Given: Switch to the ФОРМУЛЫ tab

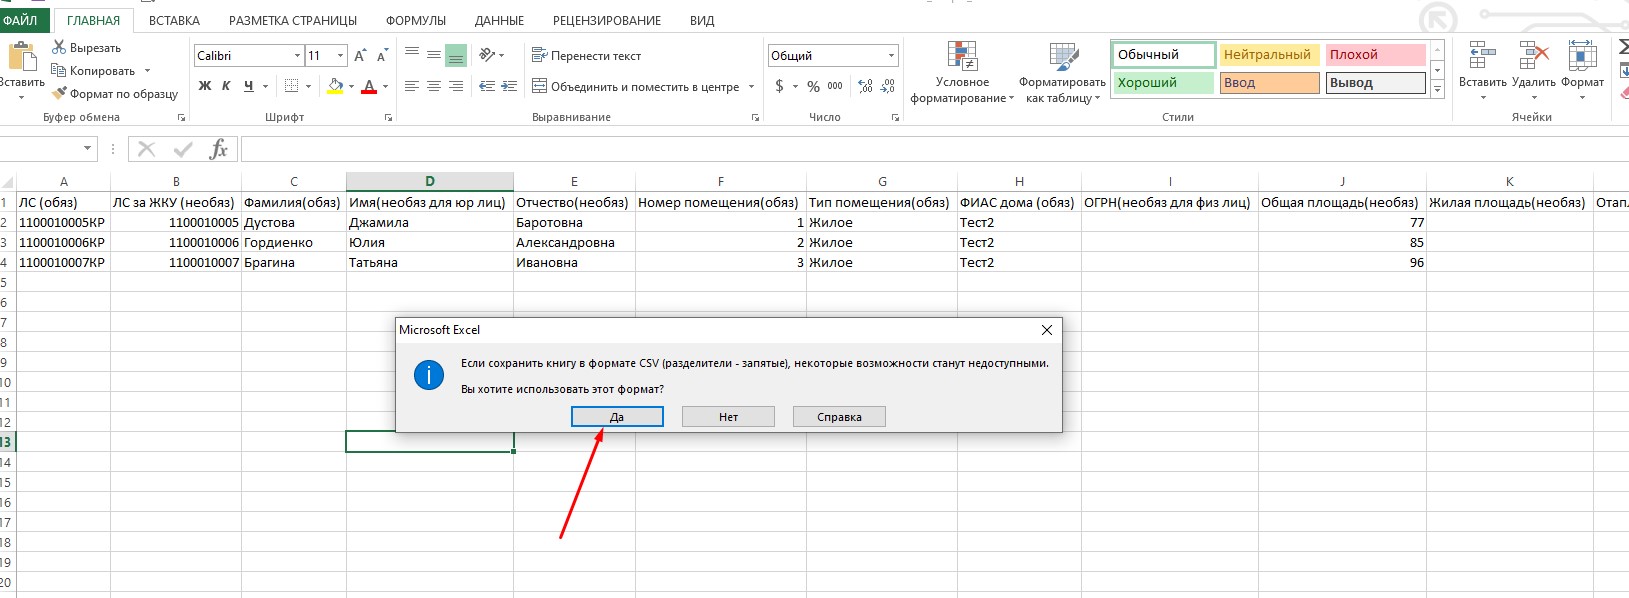Looking at the screenshot, I should click(416, 20).
